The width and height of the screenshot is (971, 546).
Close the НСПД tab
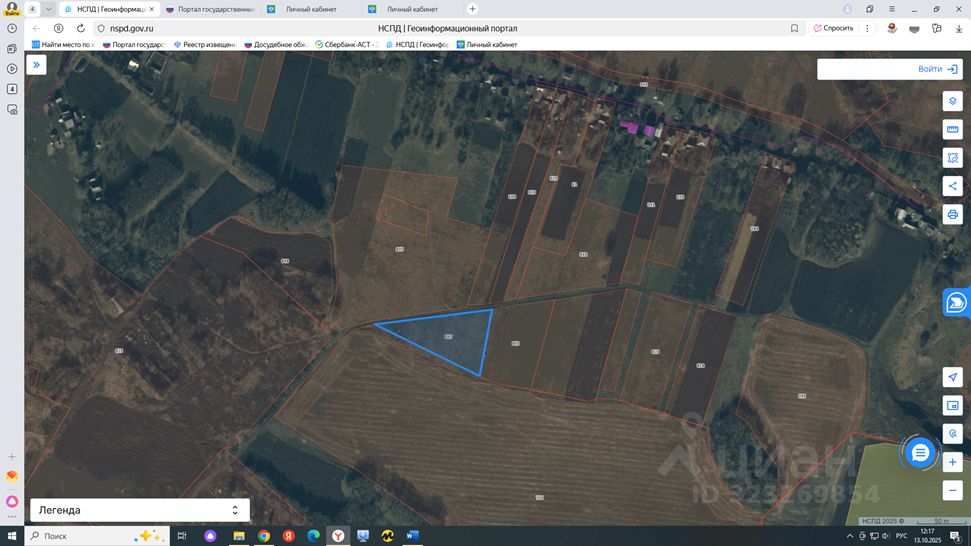152,9
